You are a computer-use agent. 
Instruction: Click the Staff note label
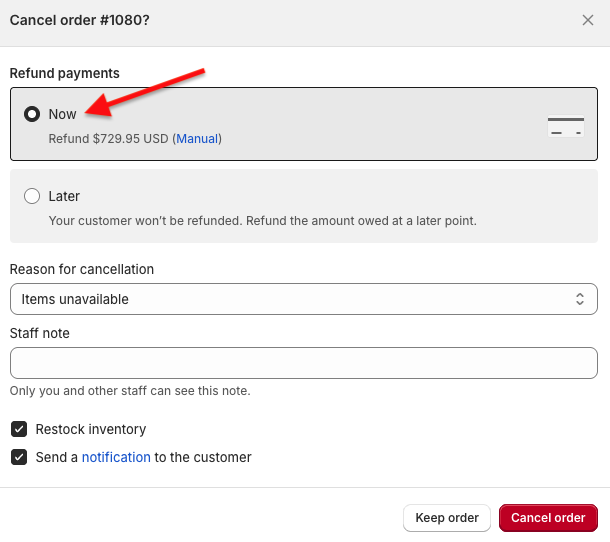tap(40, 333)
